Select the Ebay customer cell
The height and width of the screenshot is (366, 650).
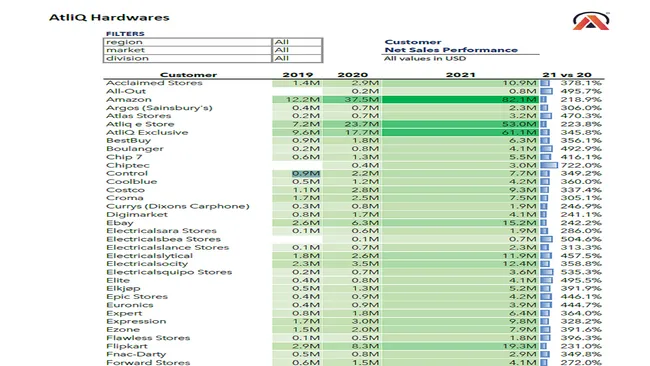tap(120, 223)
